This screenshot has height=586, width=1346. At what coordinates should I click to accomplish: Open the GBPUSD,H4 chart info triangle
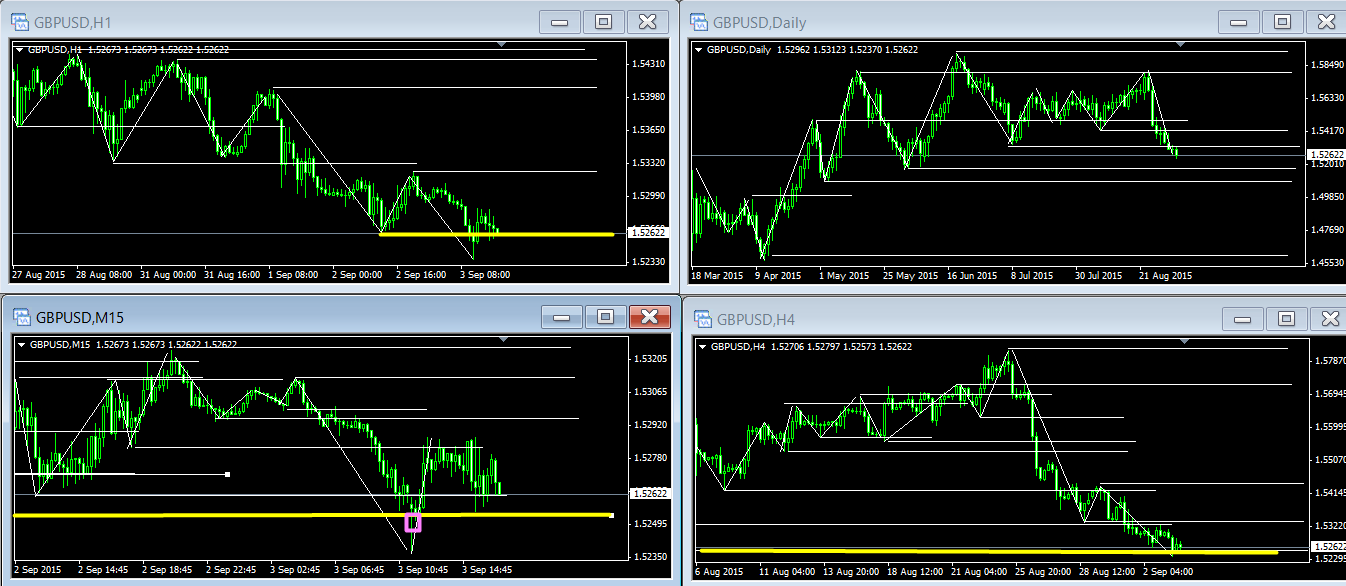coord(701,346)
